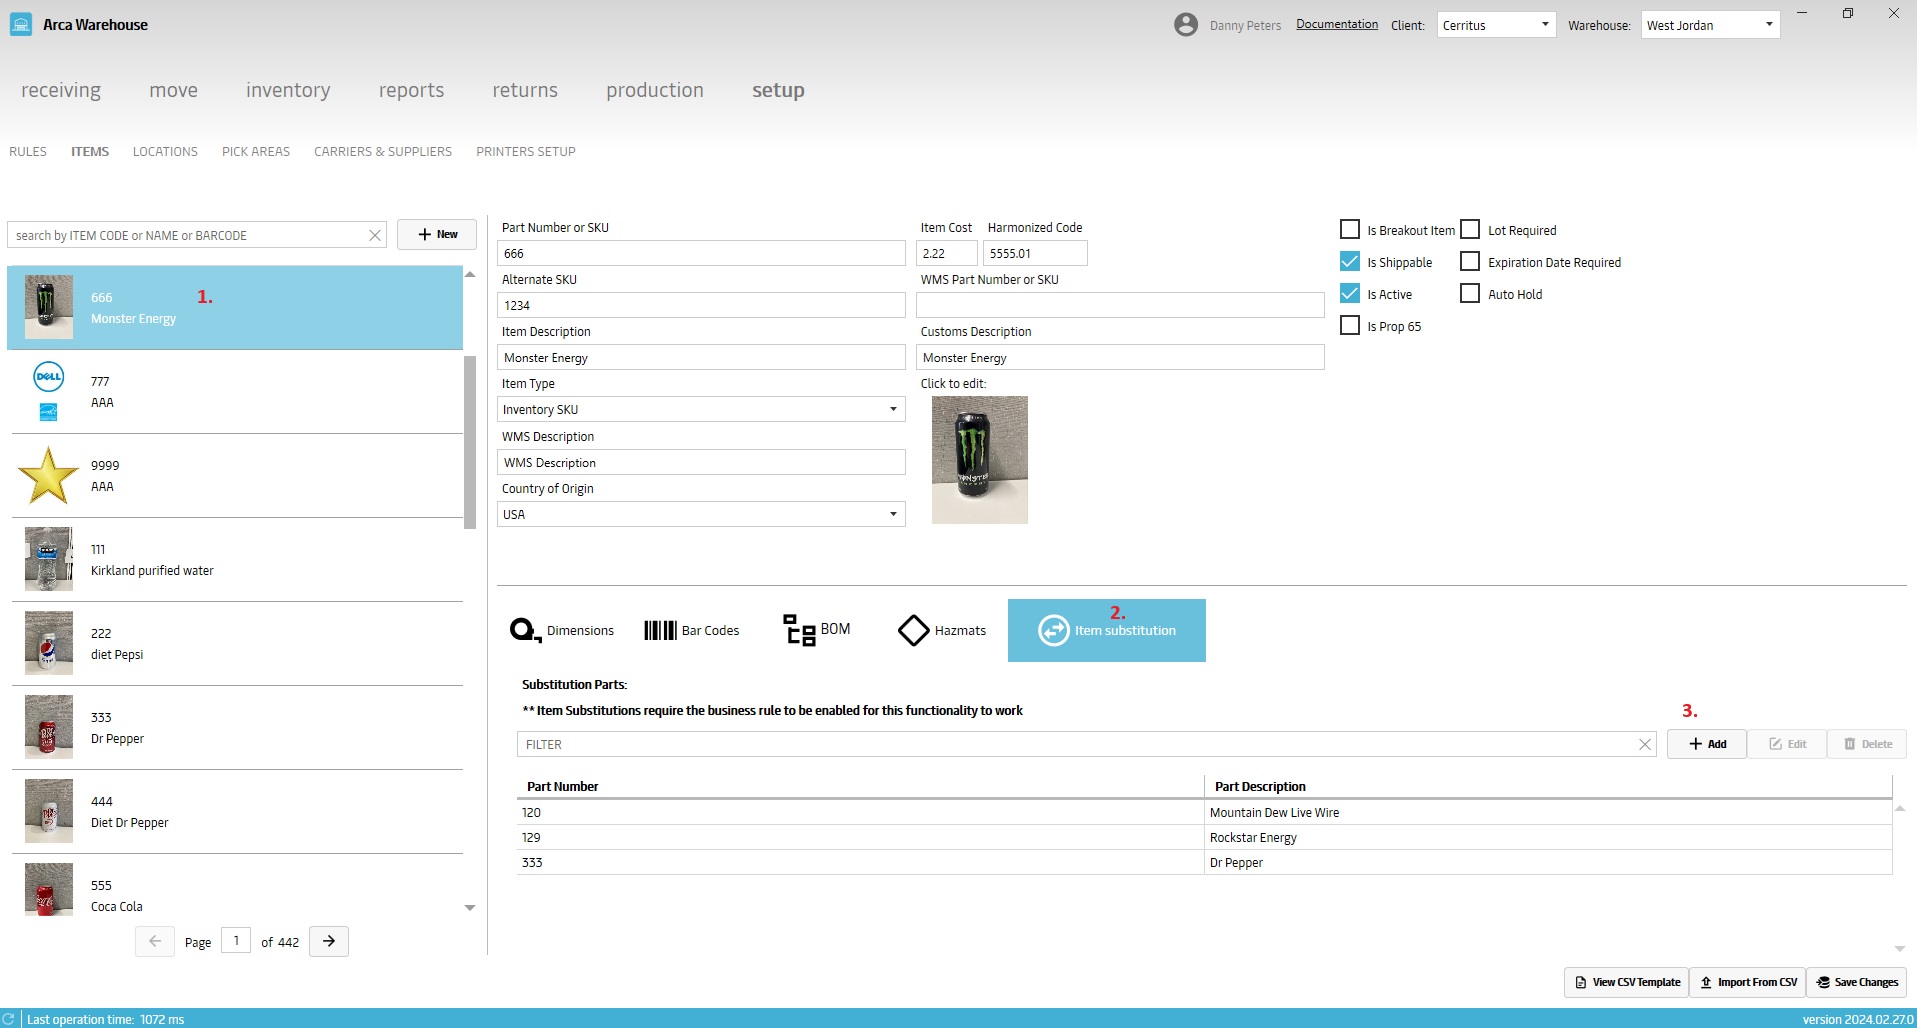Click the Diet Dr Pepper can thumbnail
The height and width of the screenshot is (1028, 1917).
click(49, 812)
